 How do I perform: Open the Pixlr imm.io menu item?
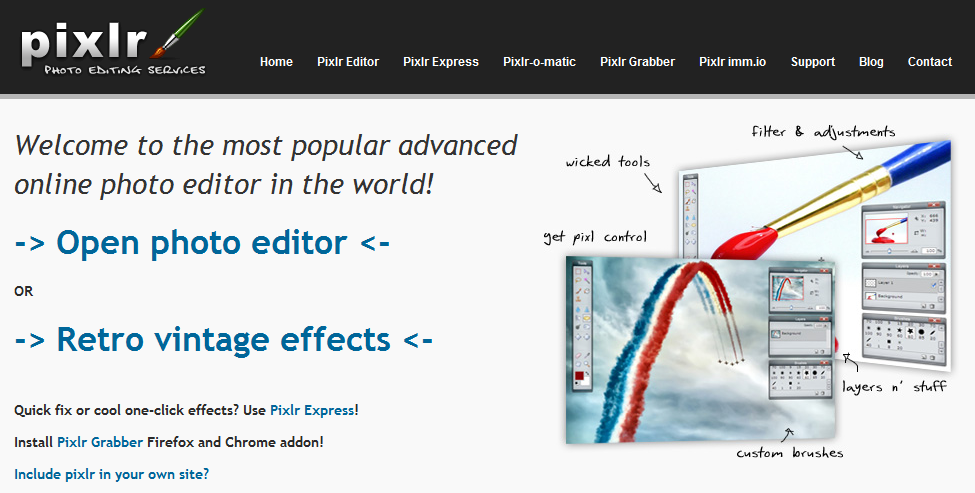click(732, 62)
